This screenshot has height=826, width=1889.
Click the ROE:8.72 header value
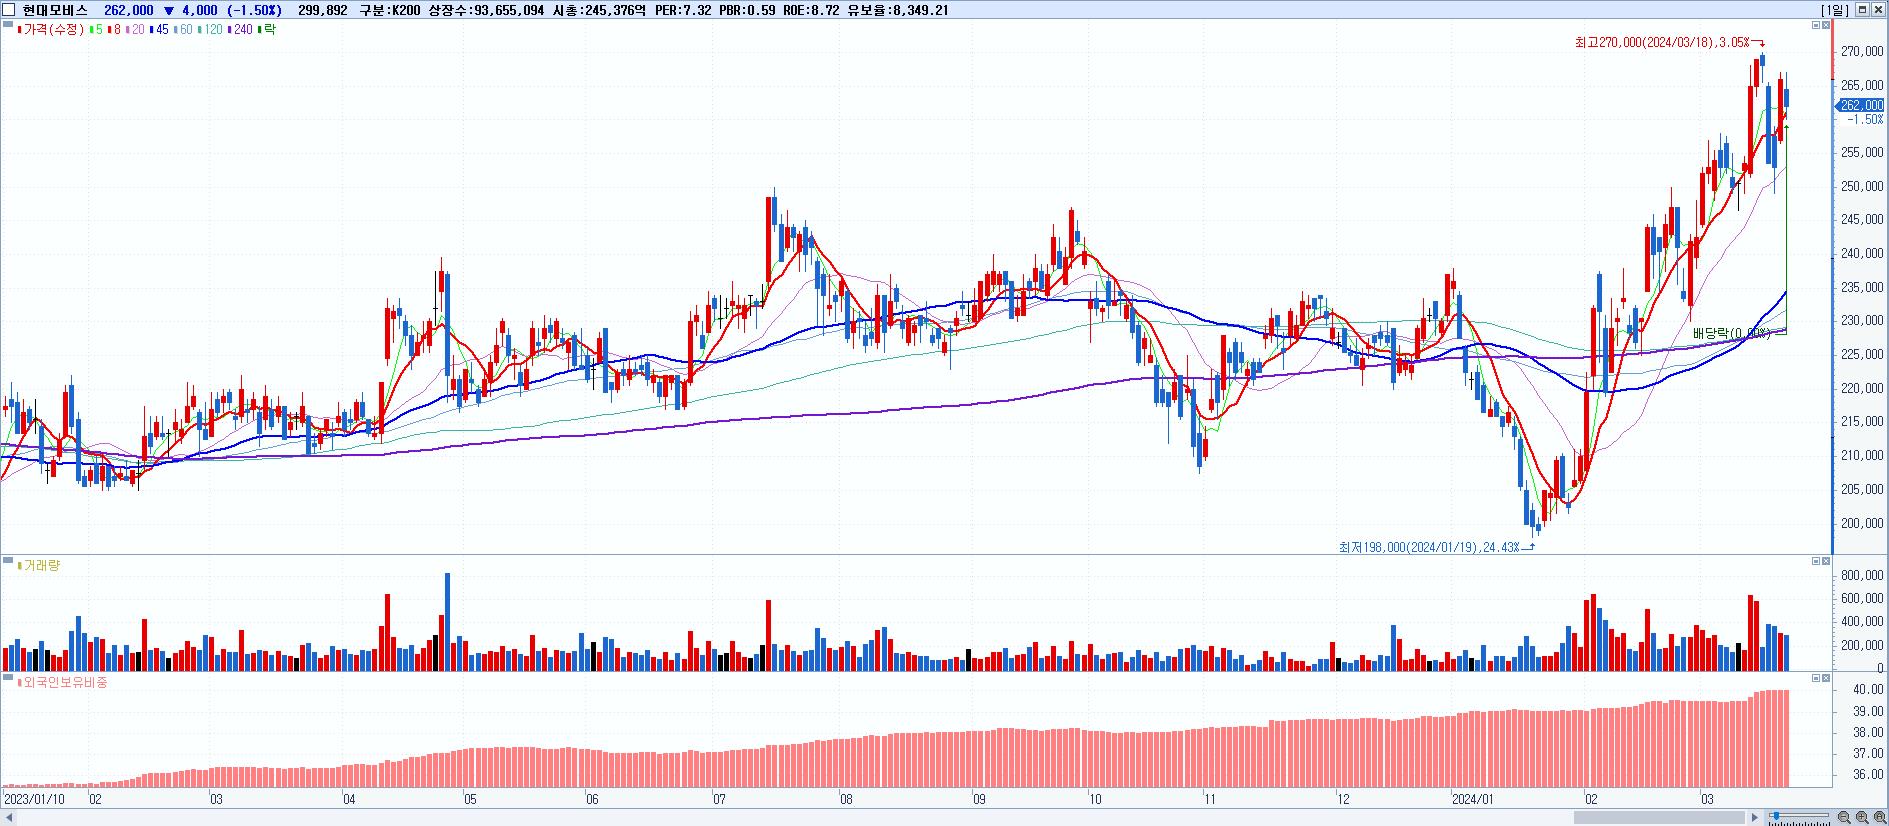click(x=811, y=10)
